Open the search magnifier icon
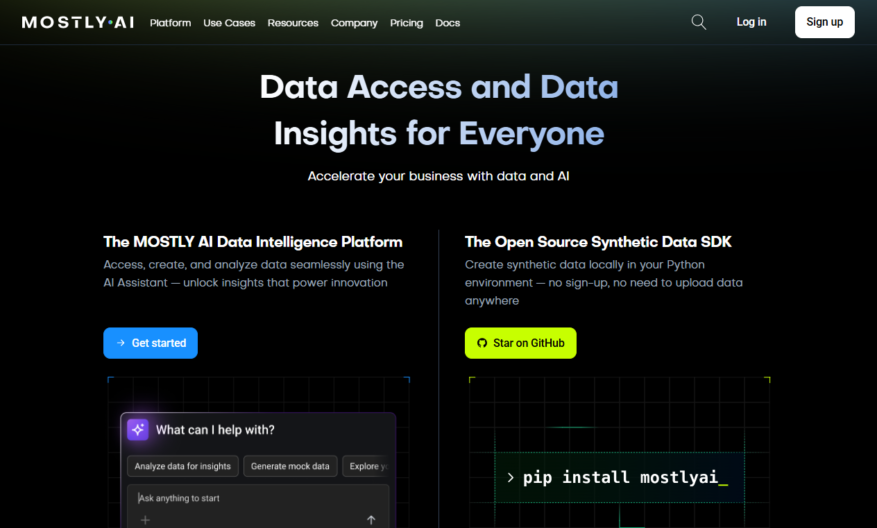Viewport: 877px width, 528px height. (699, 22)
